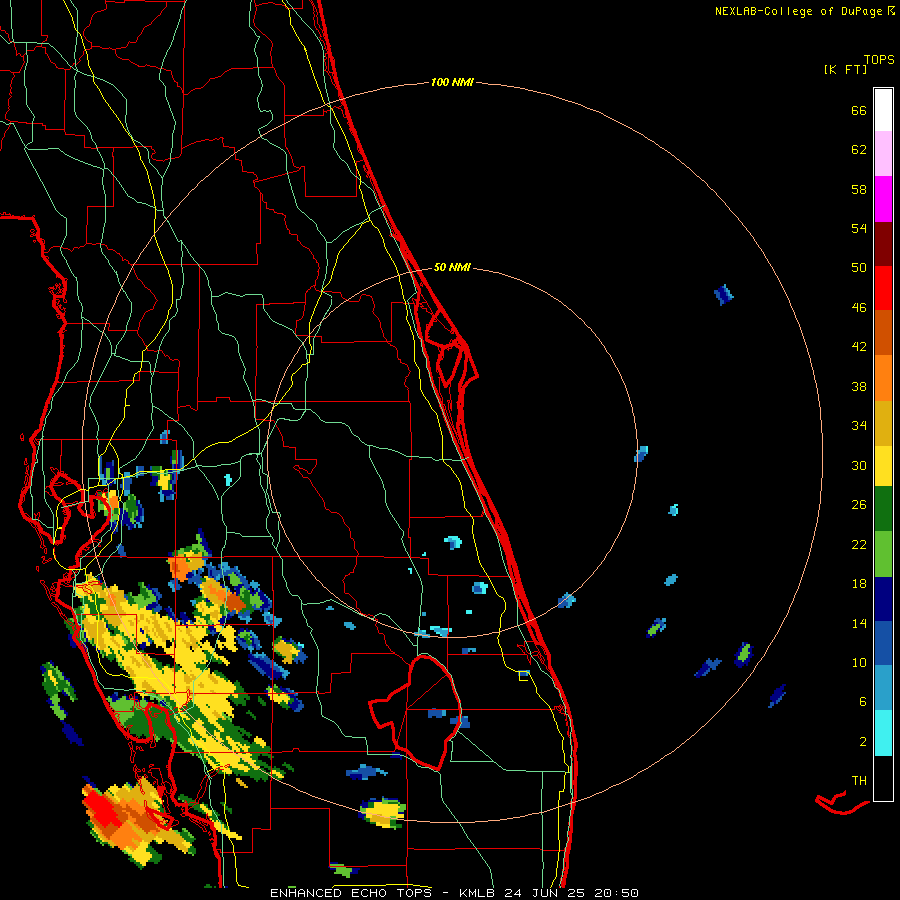Select the "6" legend value

pyautogui.click(x=863, y=702)
